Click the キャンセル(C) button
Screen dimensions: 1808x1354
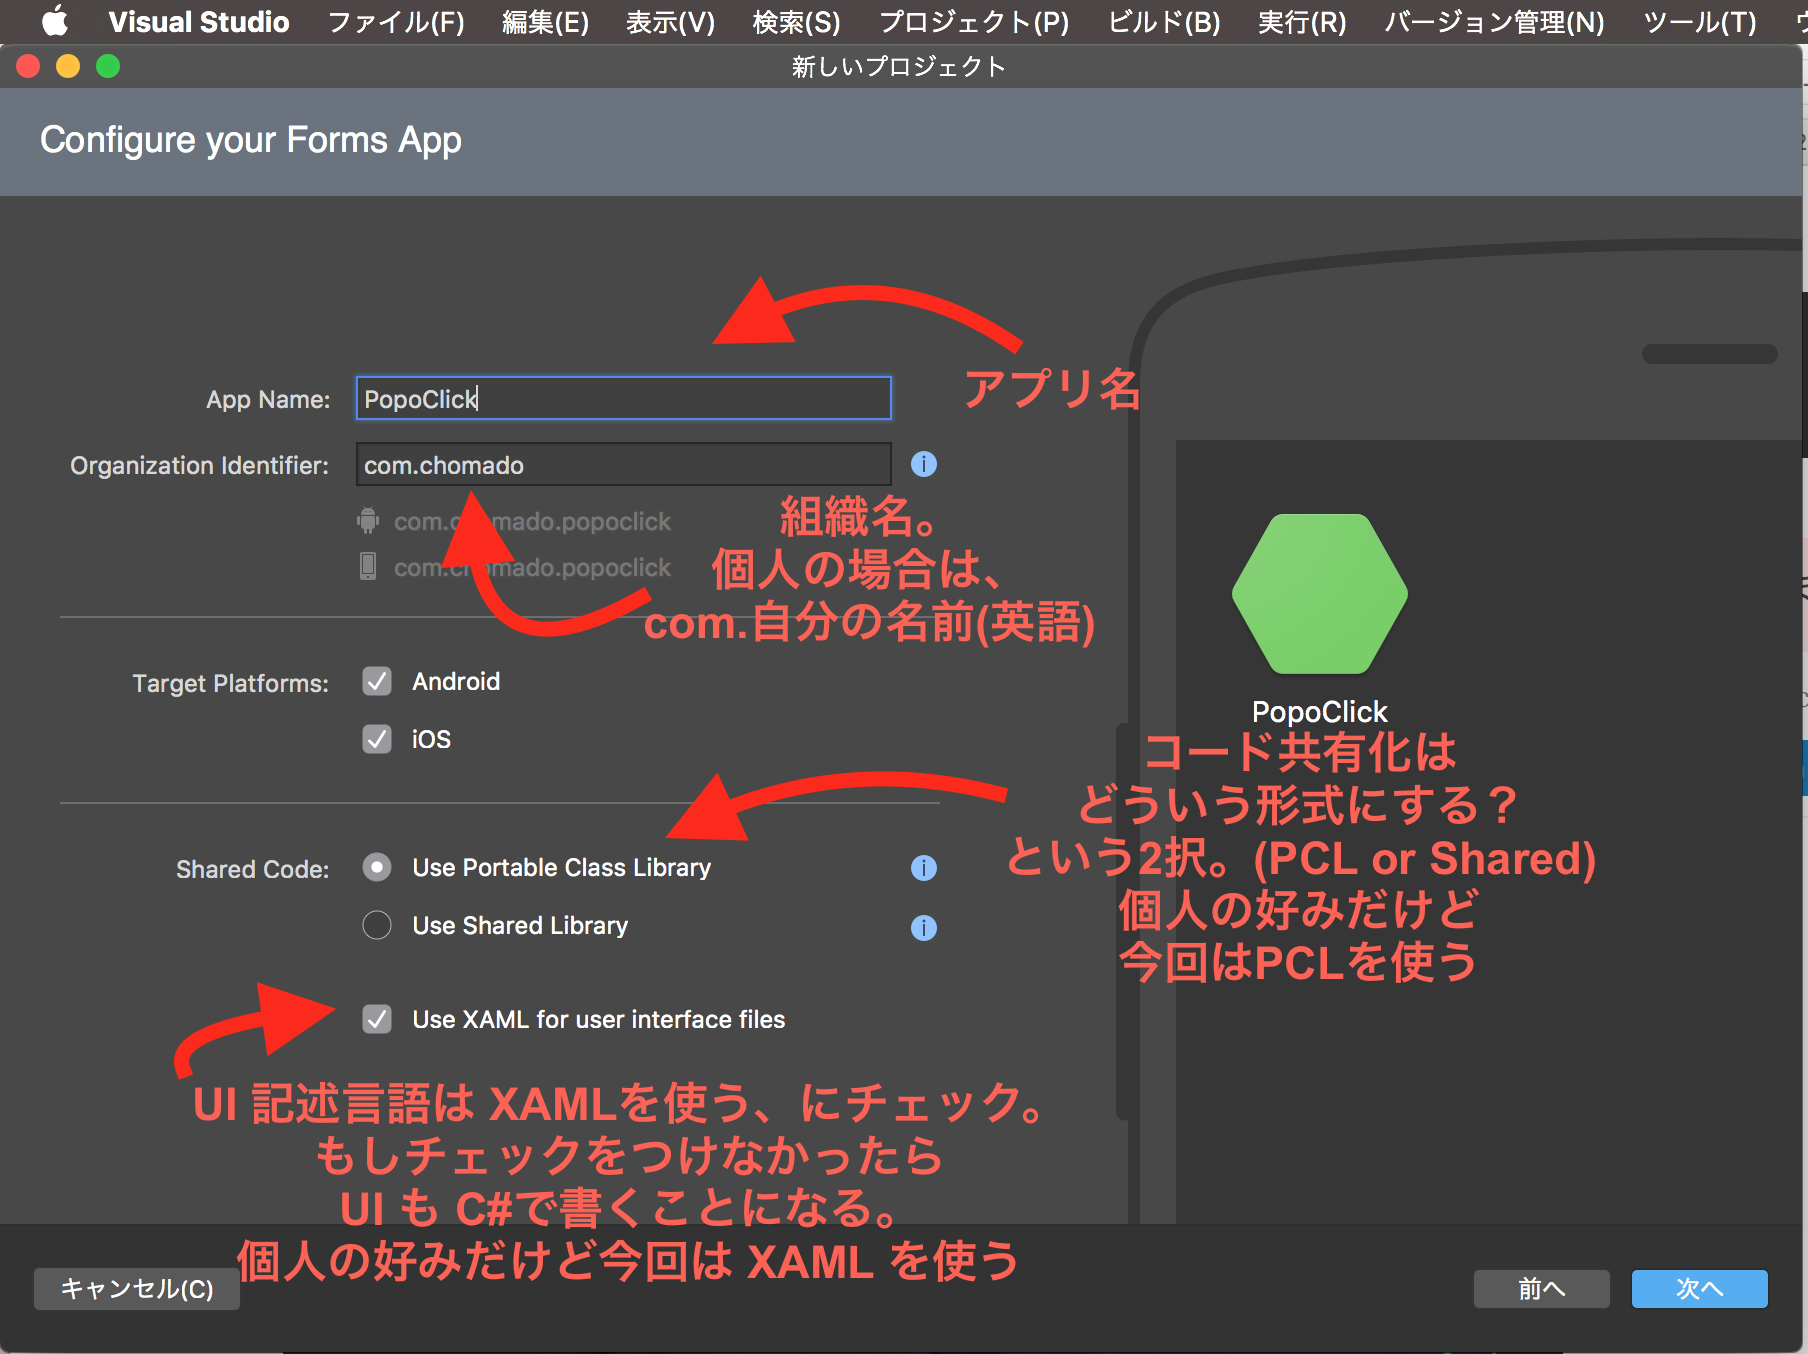tap(137, 1289)
